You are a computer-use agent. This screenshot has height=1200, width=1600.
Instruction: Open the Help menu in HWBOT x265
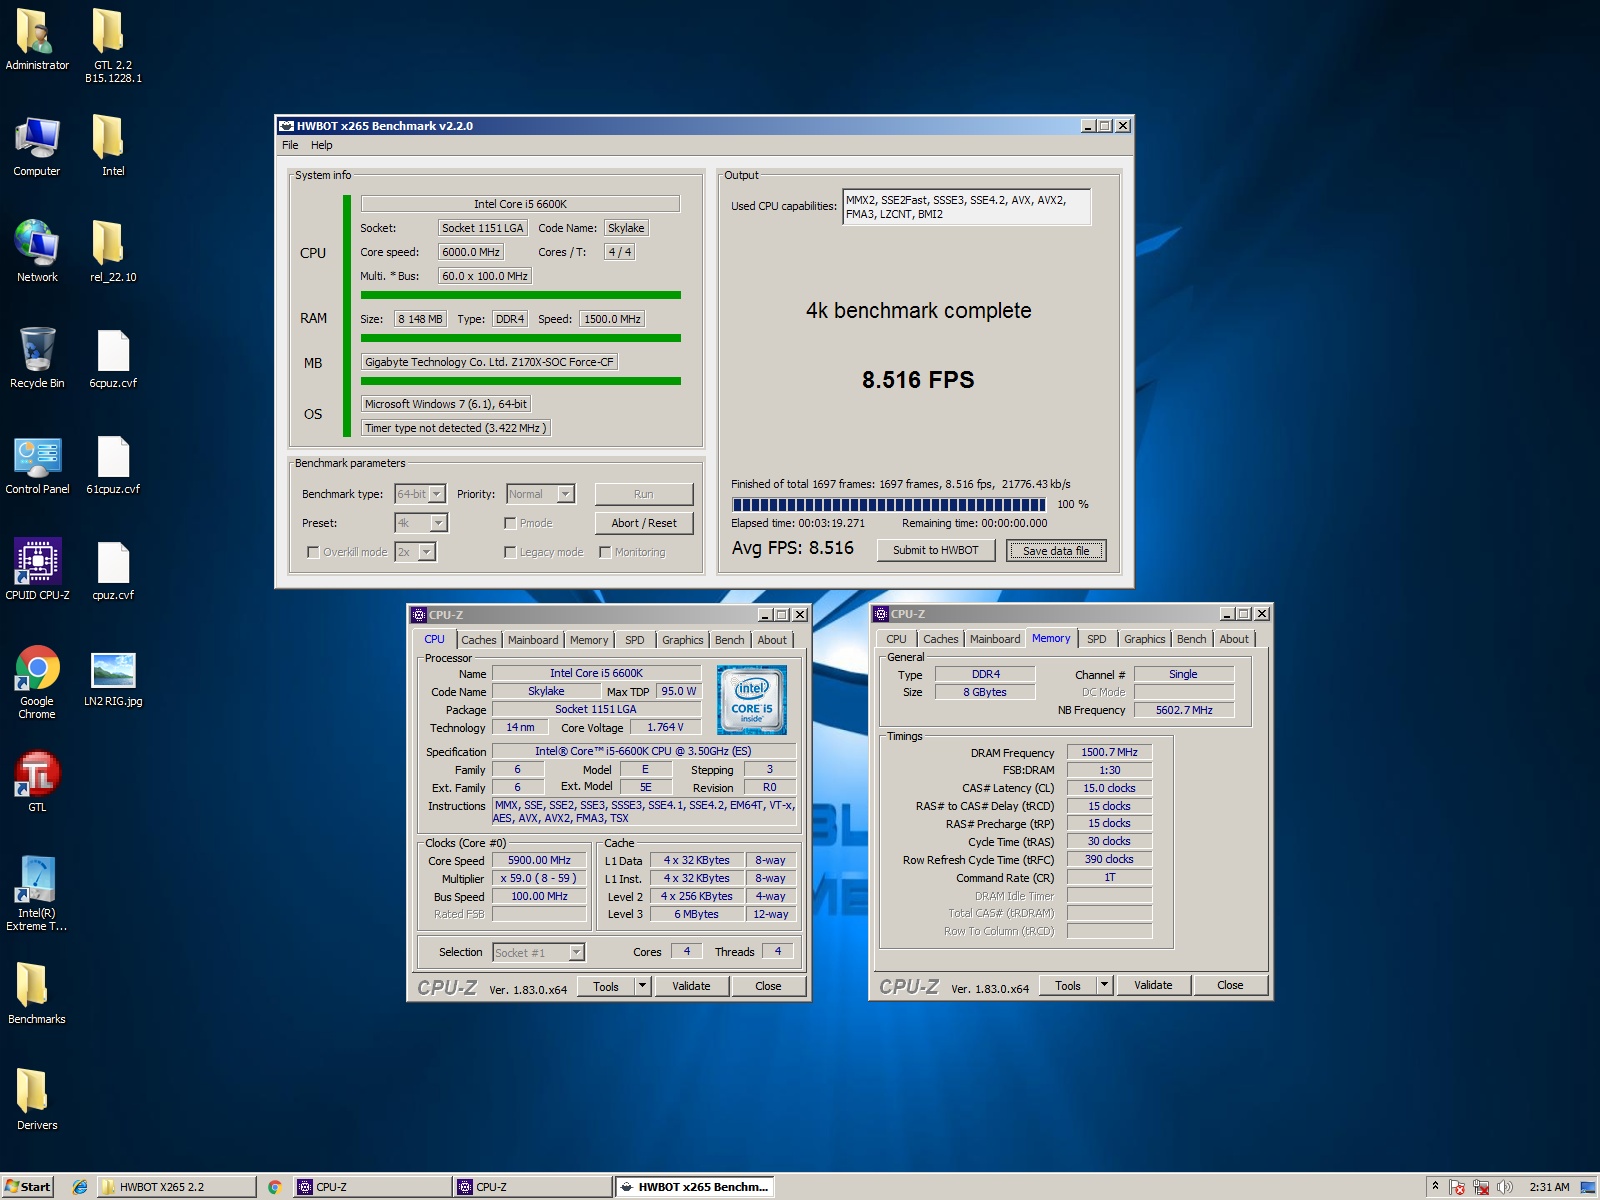click(x=321, y=145)
